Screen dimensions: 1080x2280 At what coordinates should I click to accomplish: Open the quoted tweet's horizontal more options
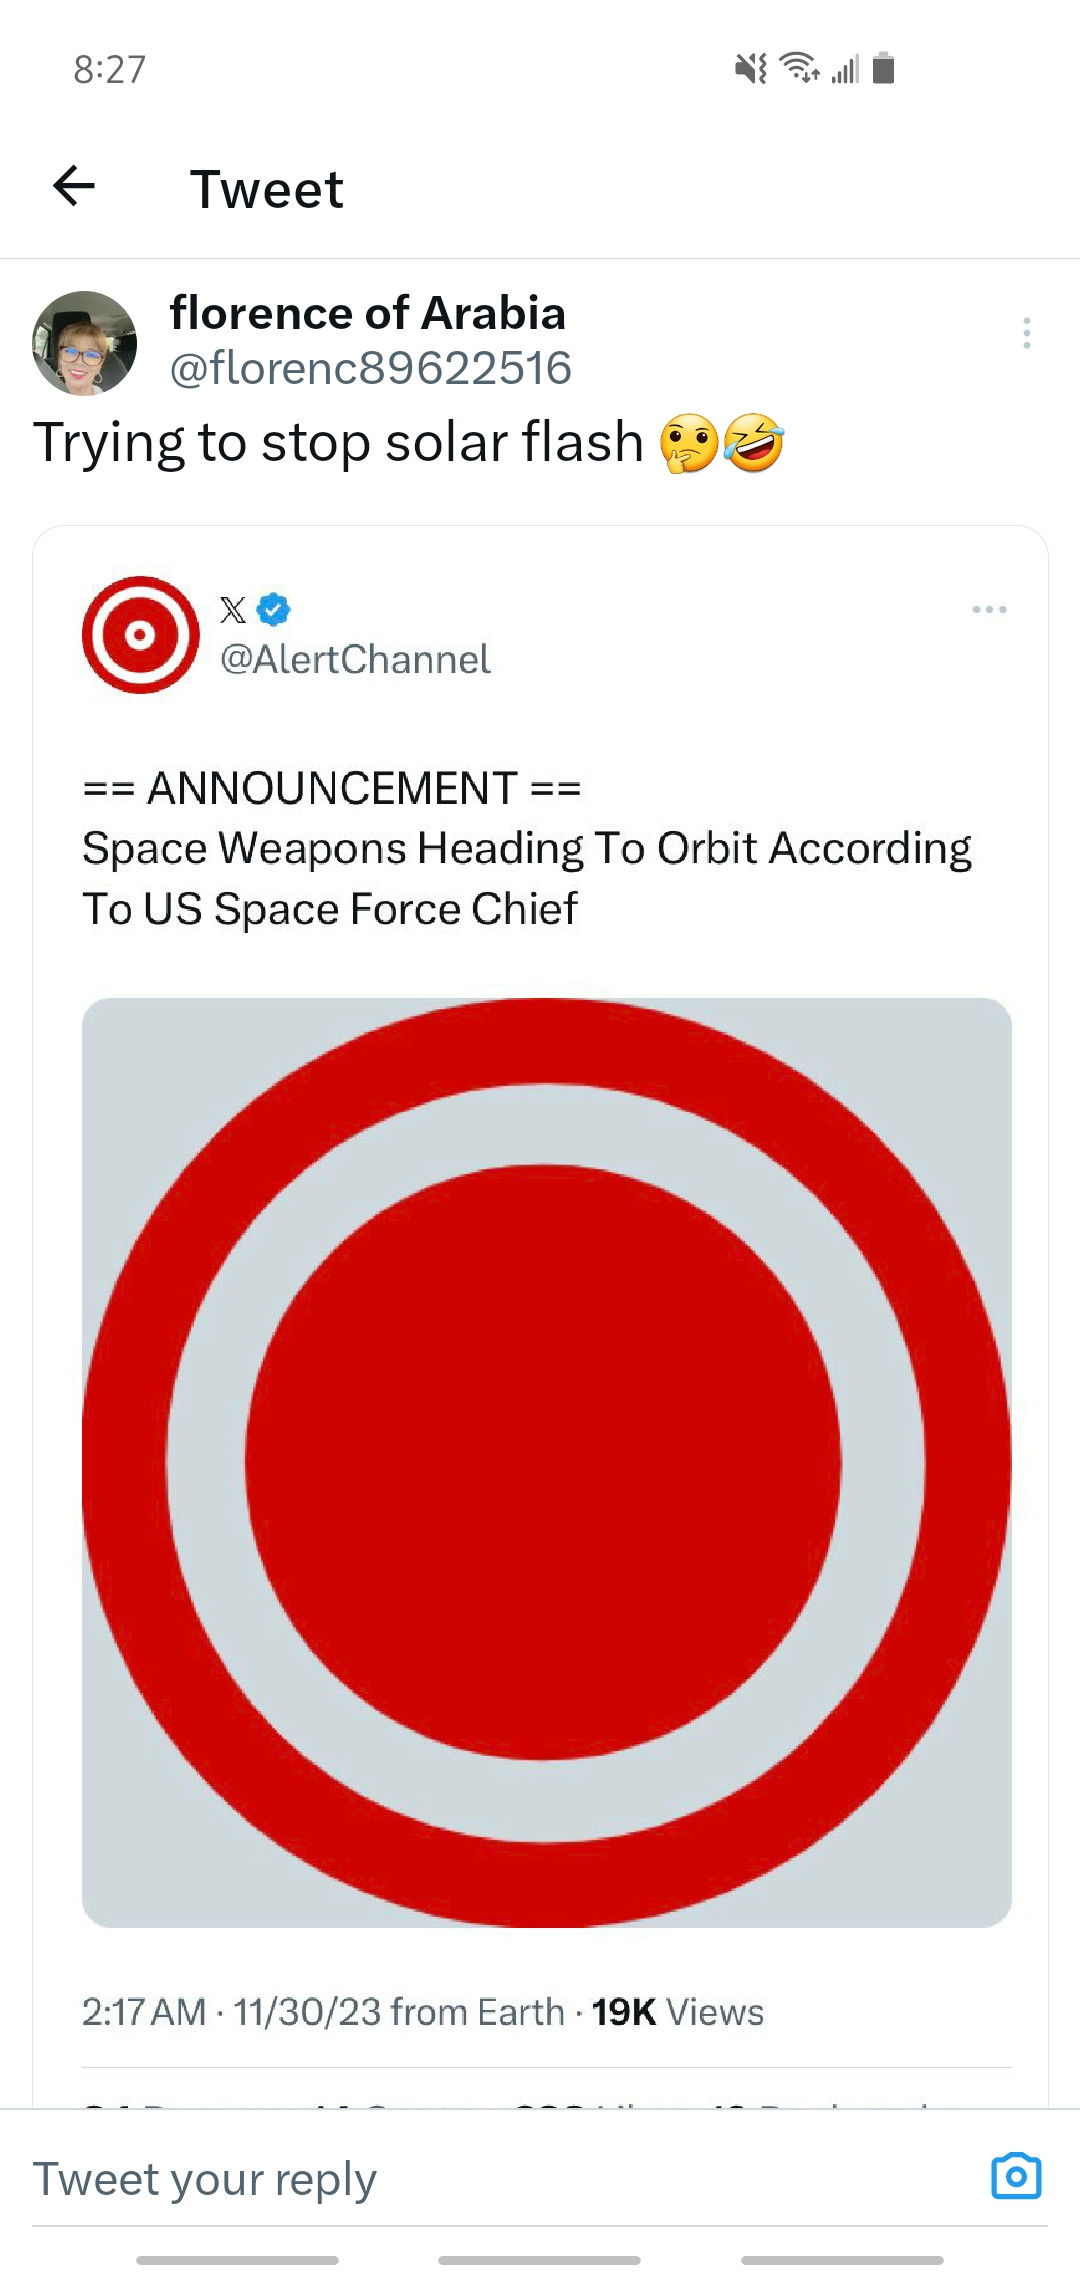(x=989, y=609)
